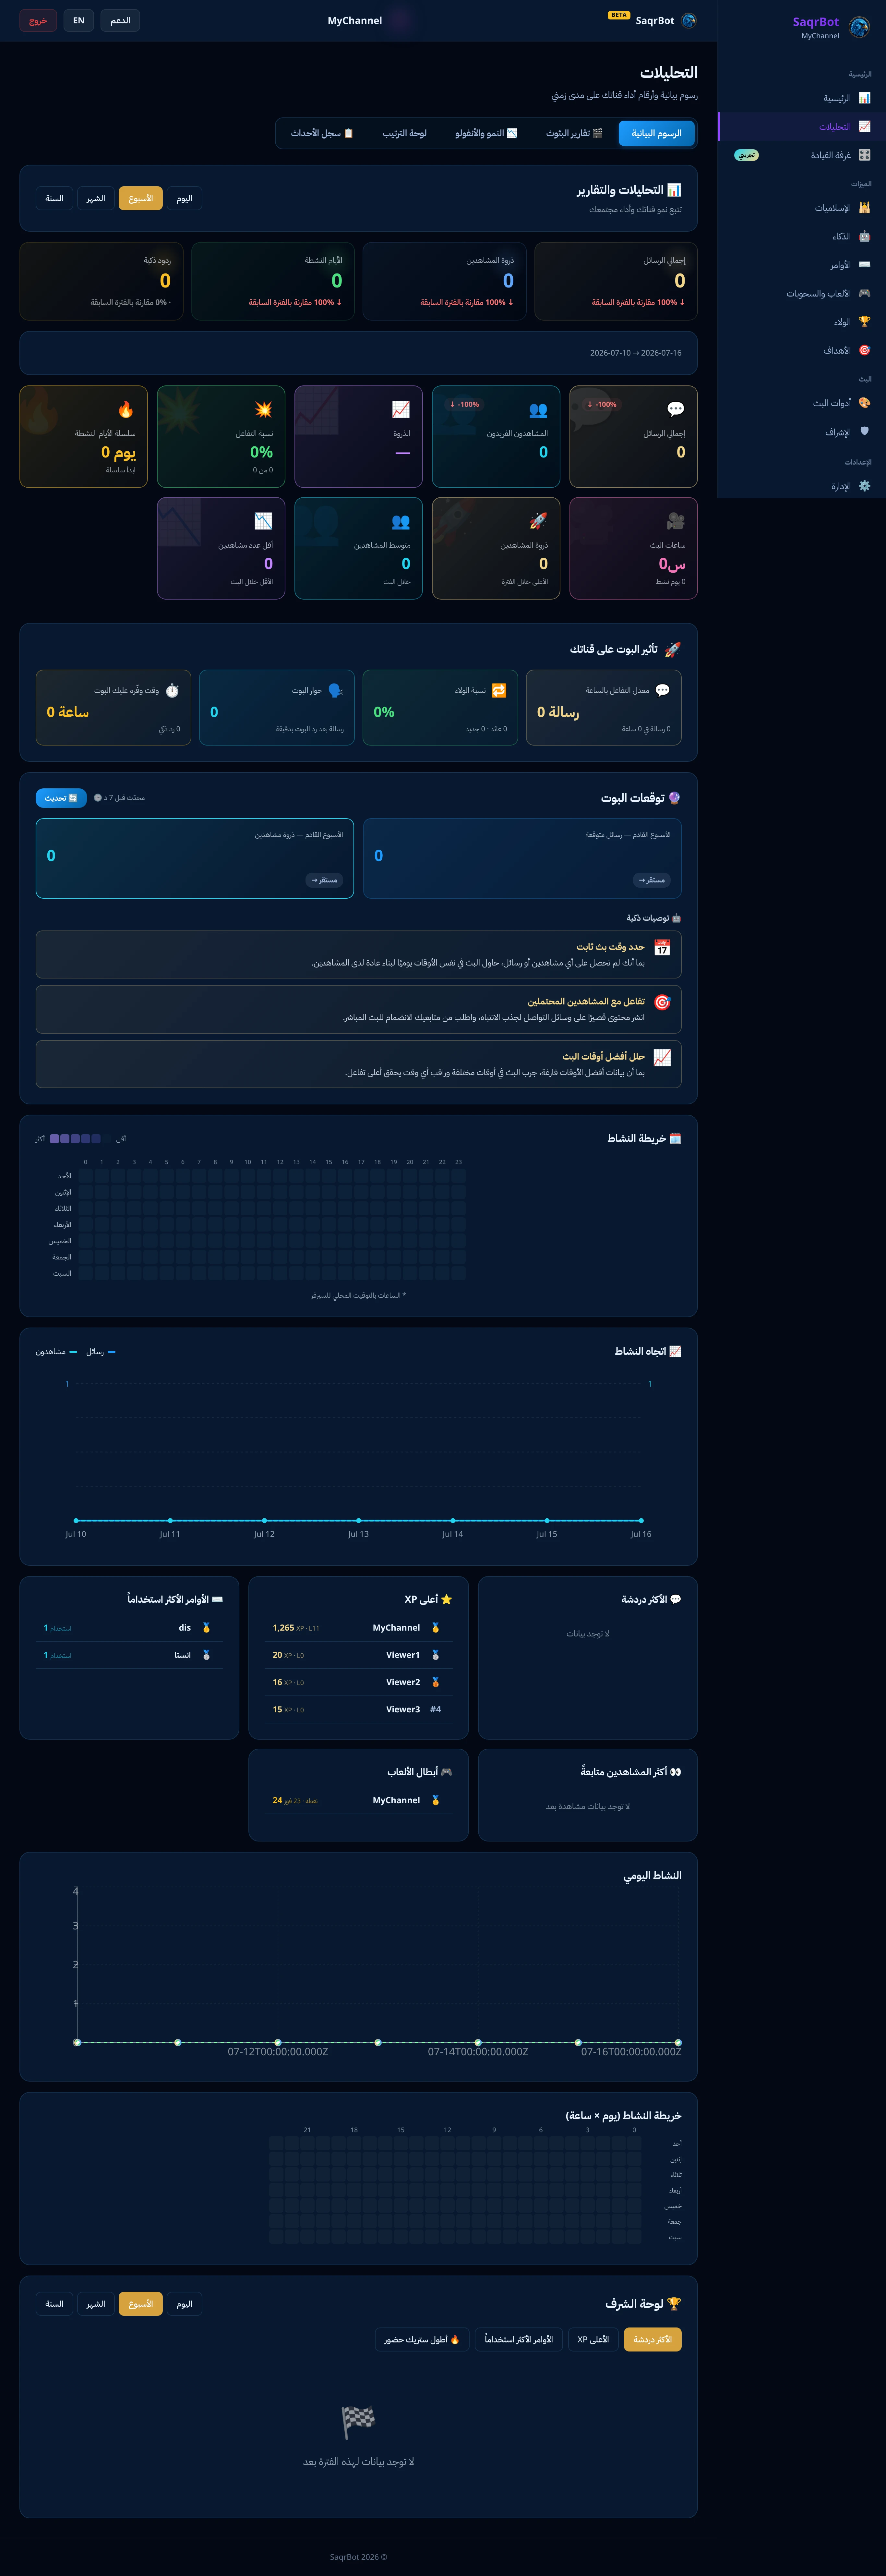Open the الأهداف target icon

tap(864, 351)
